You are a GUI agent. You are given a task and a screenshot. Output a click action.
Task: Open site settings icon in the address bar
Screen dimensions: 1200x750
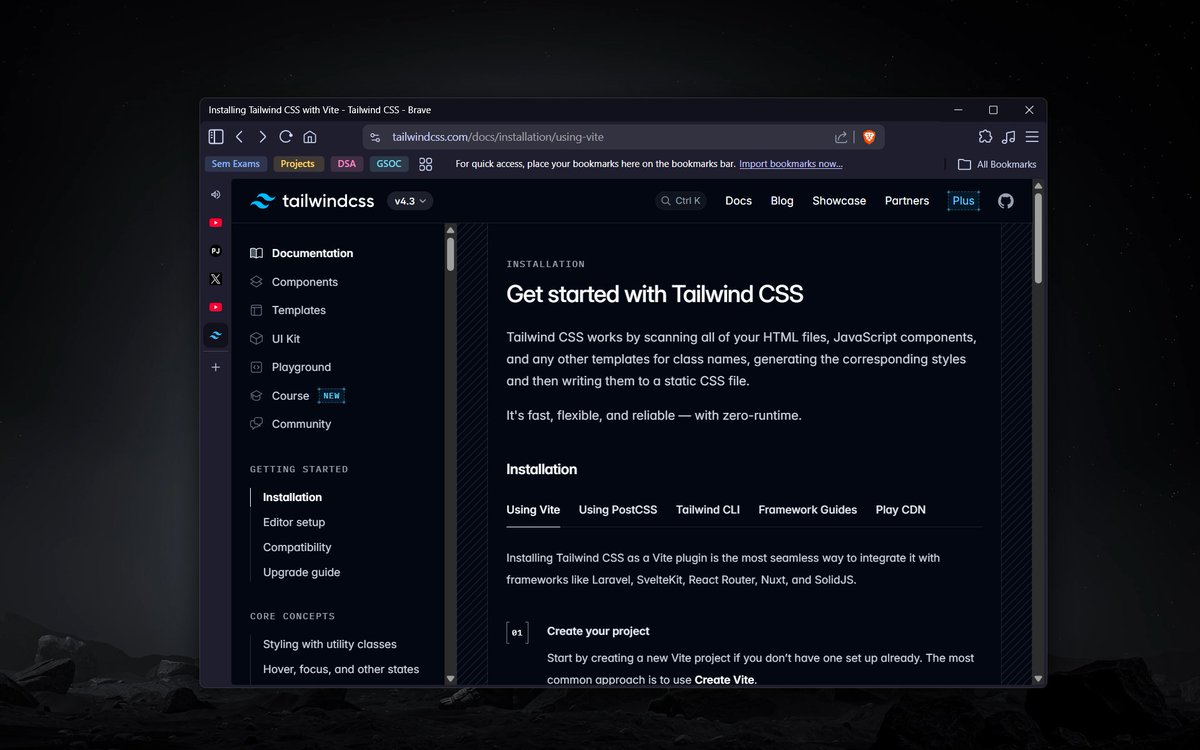tap(376, 137)
